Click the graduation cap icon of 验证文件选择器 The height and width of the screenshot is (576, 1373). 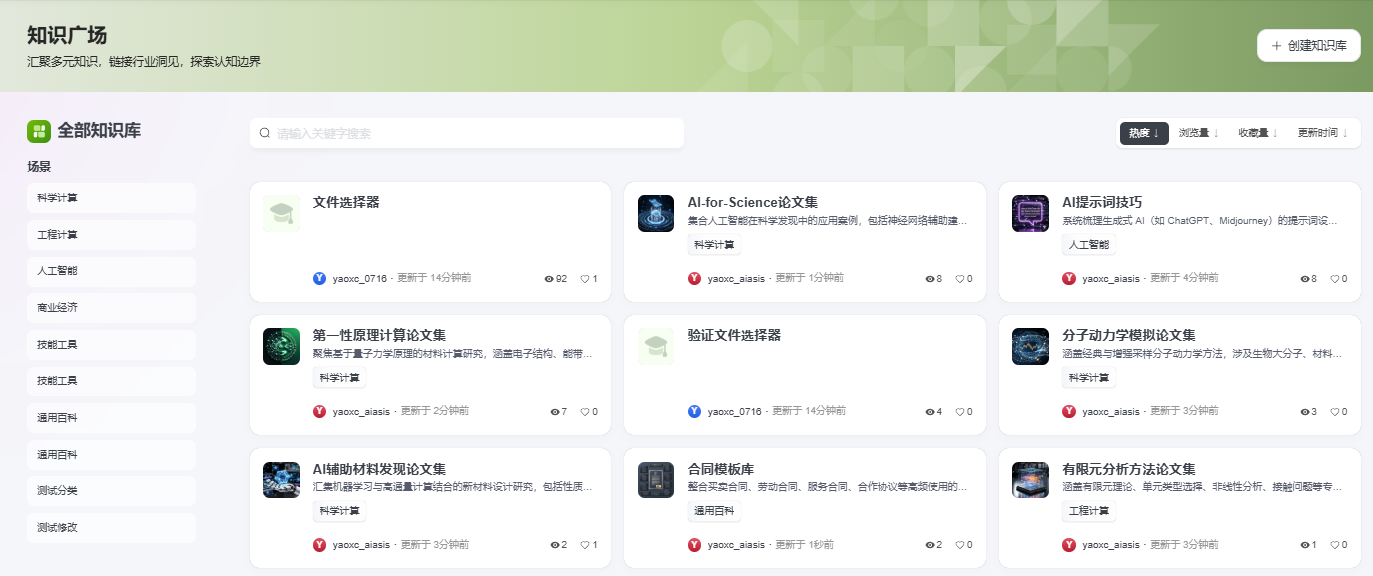pyautogui.click(x=656, y=346)
